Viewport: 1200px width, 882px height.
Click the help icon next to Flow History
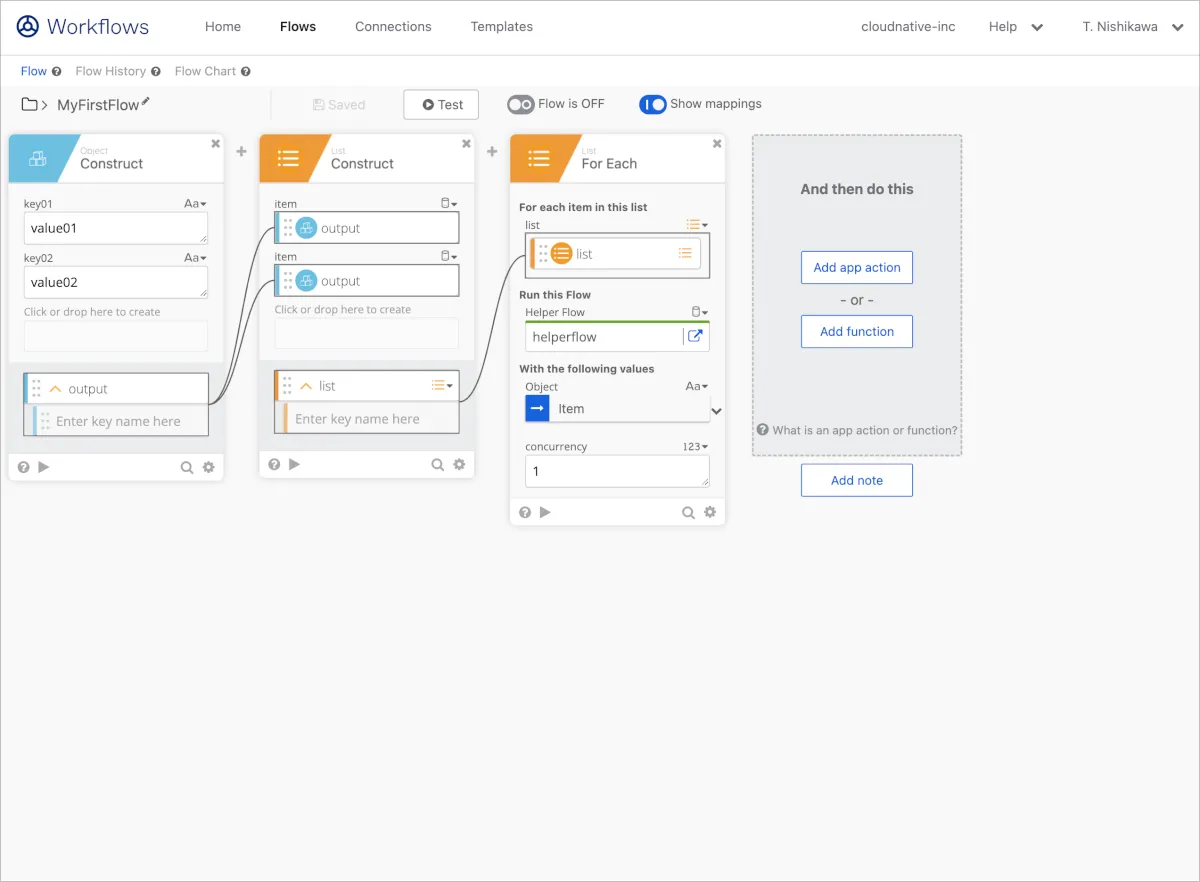pos(156,72)
